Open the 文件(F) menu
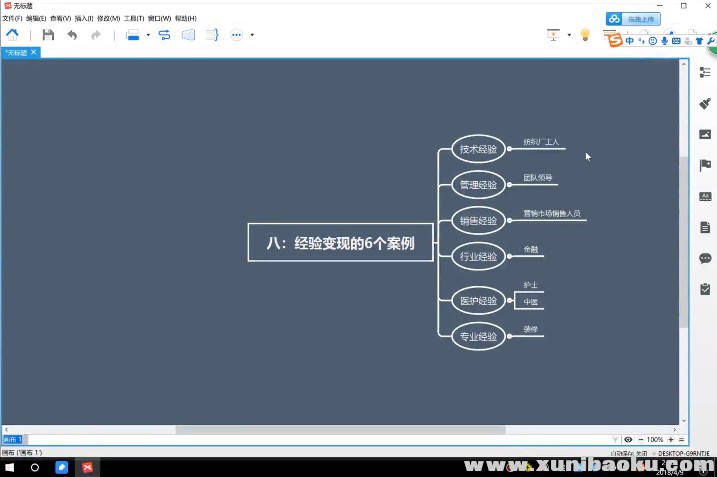 pyautogui.click(x=12, y=18)
